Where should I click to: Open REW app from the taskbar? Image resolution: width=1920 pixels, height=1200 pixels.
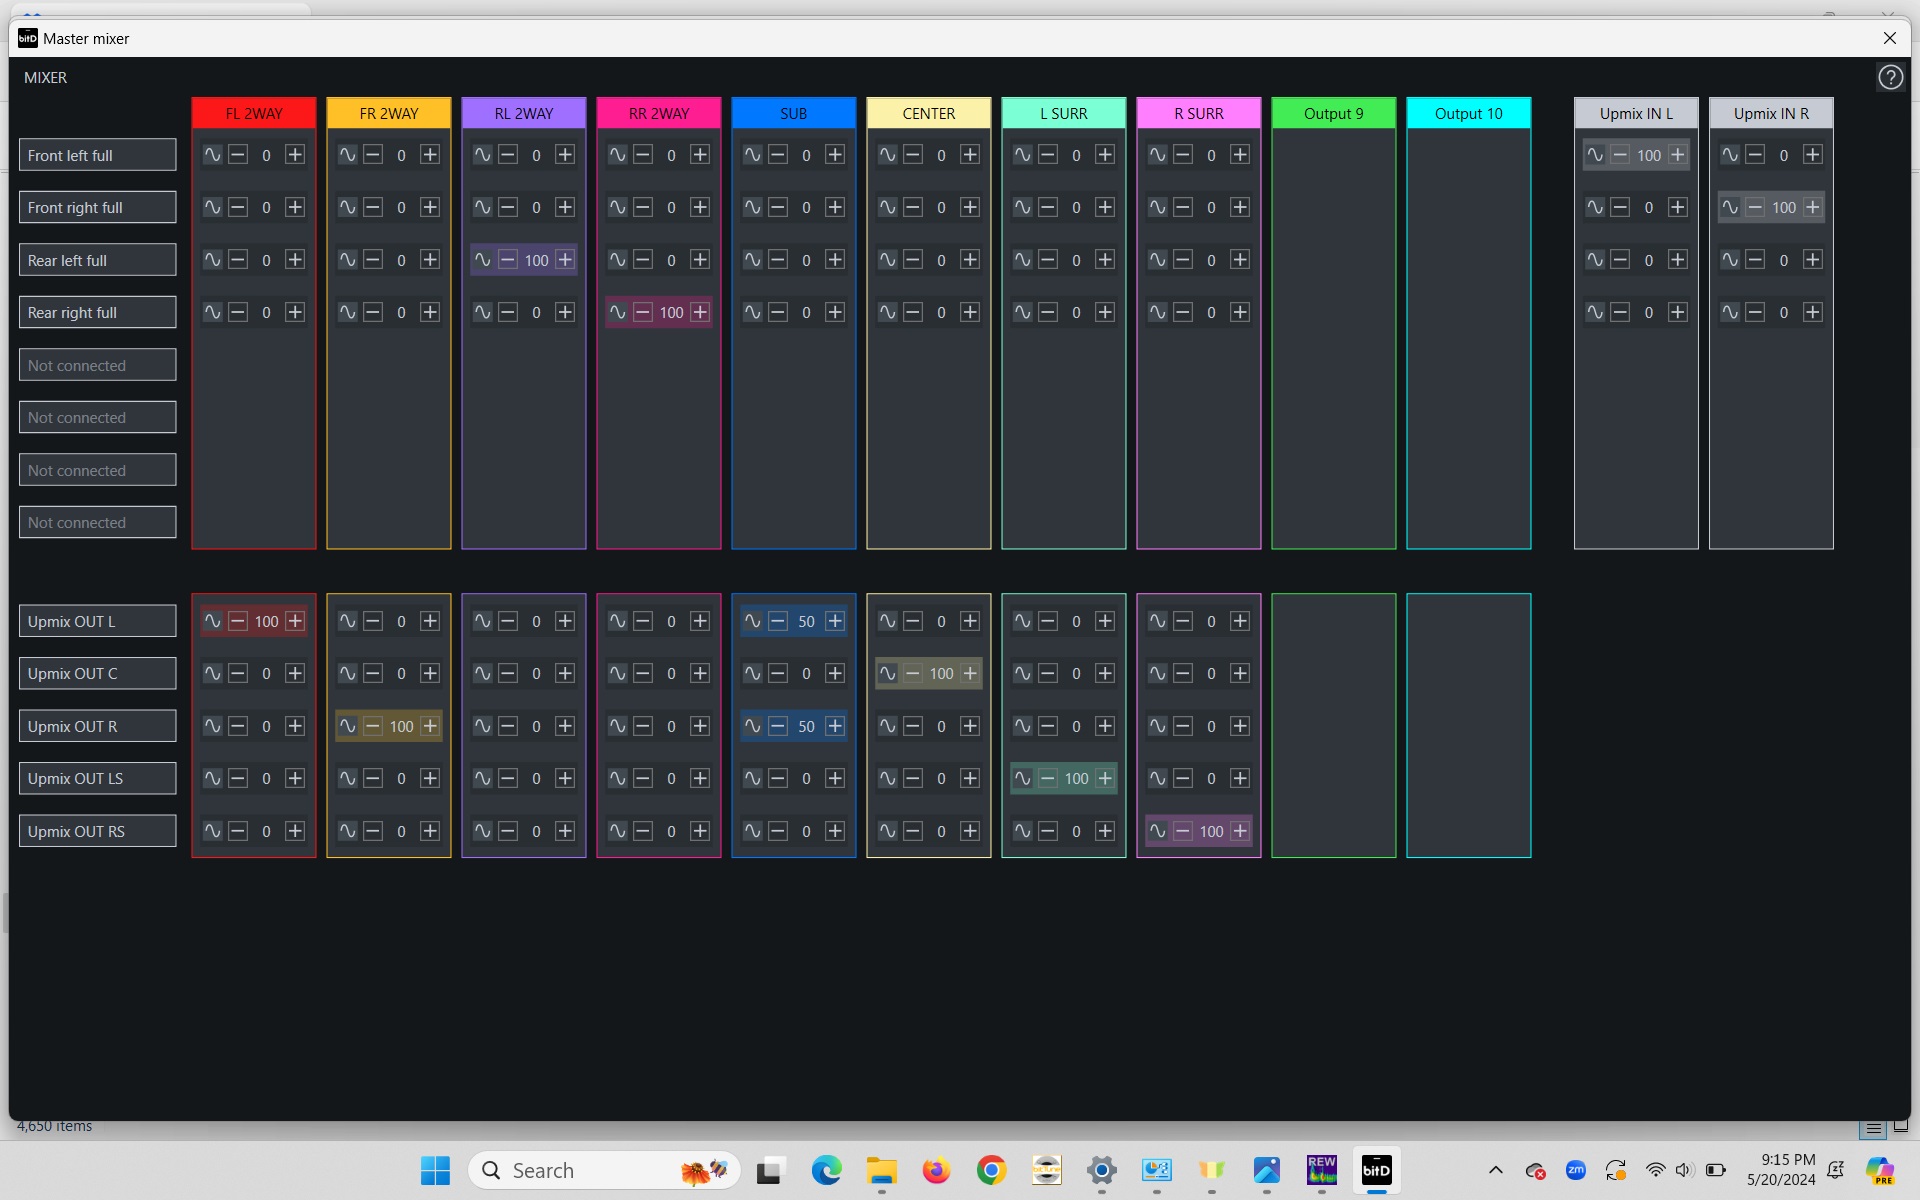pyautogui.click(x=1321, y=1170)
